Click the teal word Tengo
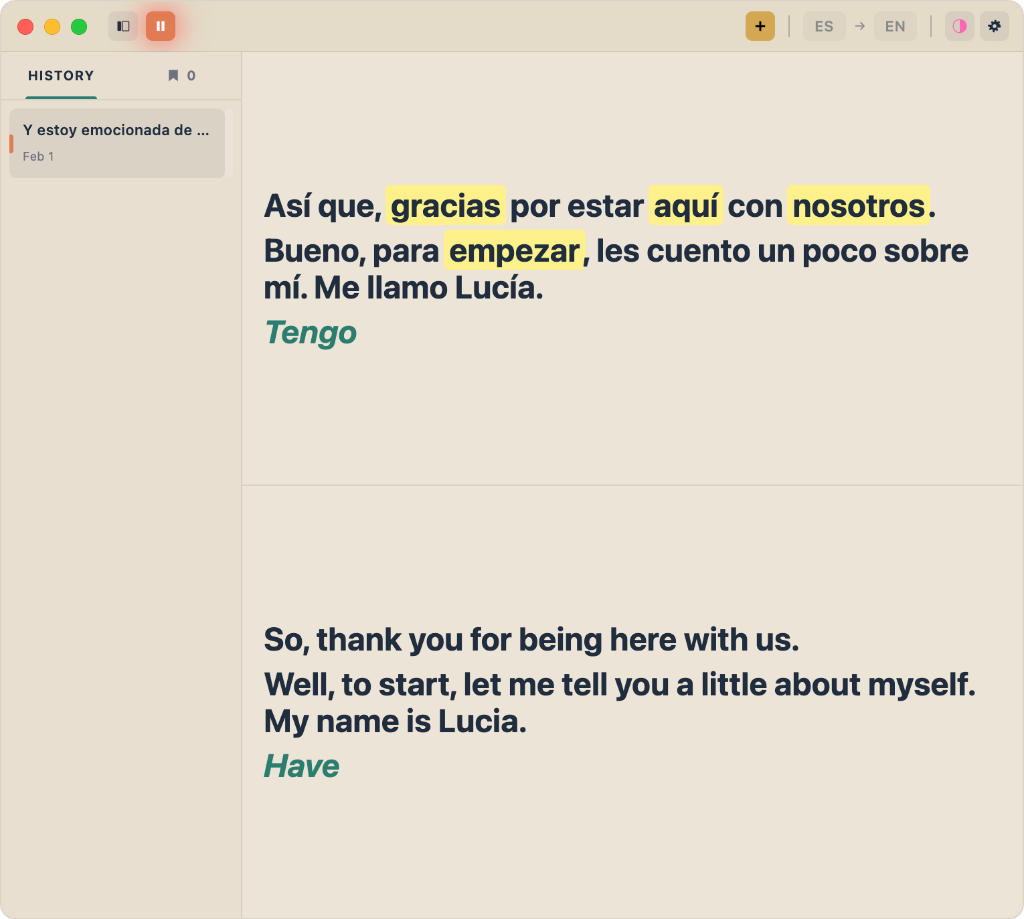Image resolution: width=1024 pixels, height=919 pixels. click(310, 332)
